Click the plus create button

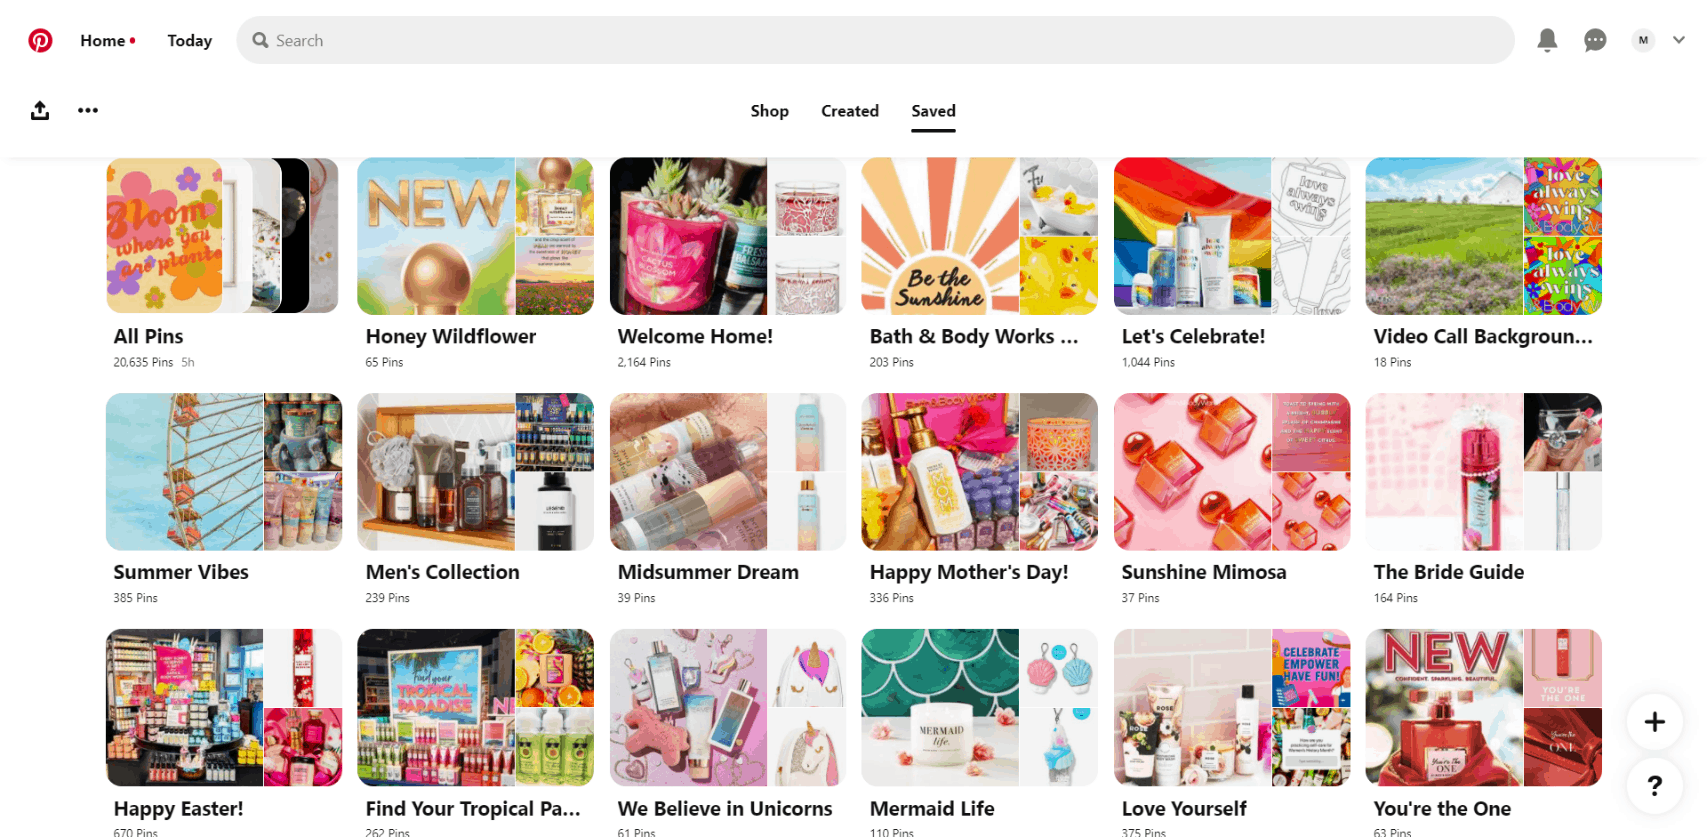[1654, 721]
